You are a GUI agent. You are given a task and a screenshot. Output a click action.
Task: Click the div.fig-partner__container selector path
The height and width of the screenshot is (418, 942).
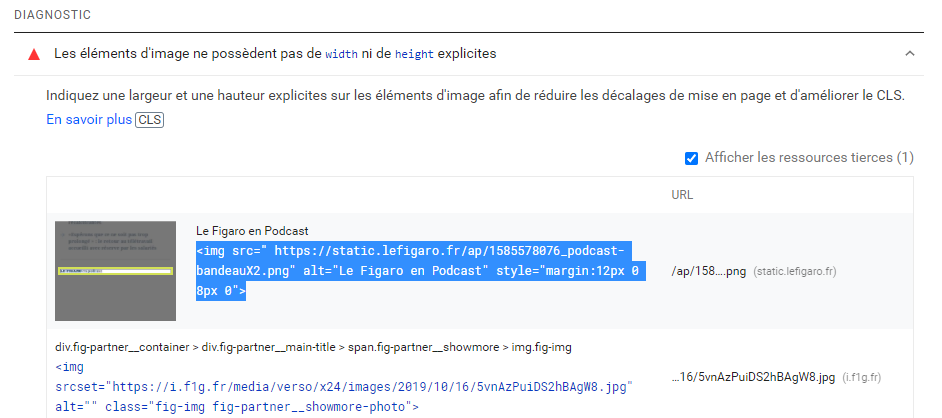[x=312, y=347]
